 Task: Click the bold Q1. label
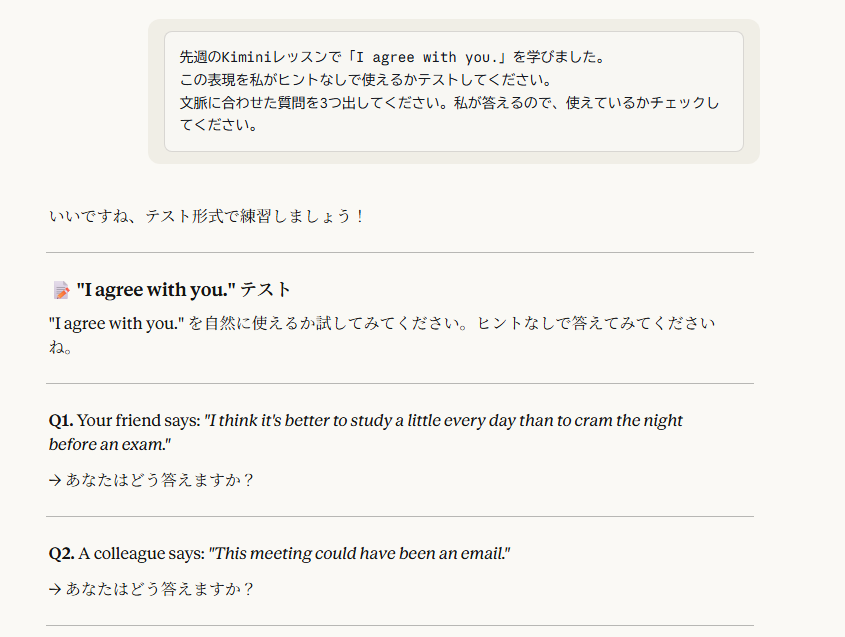coord(60,420)
